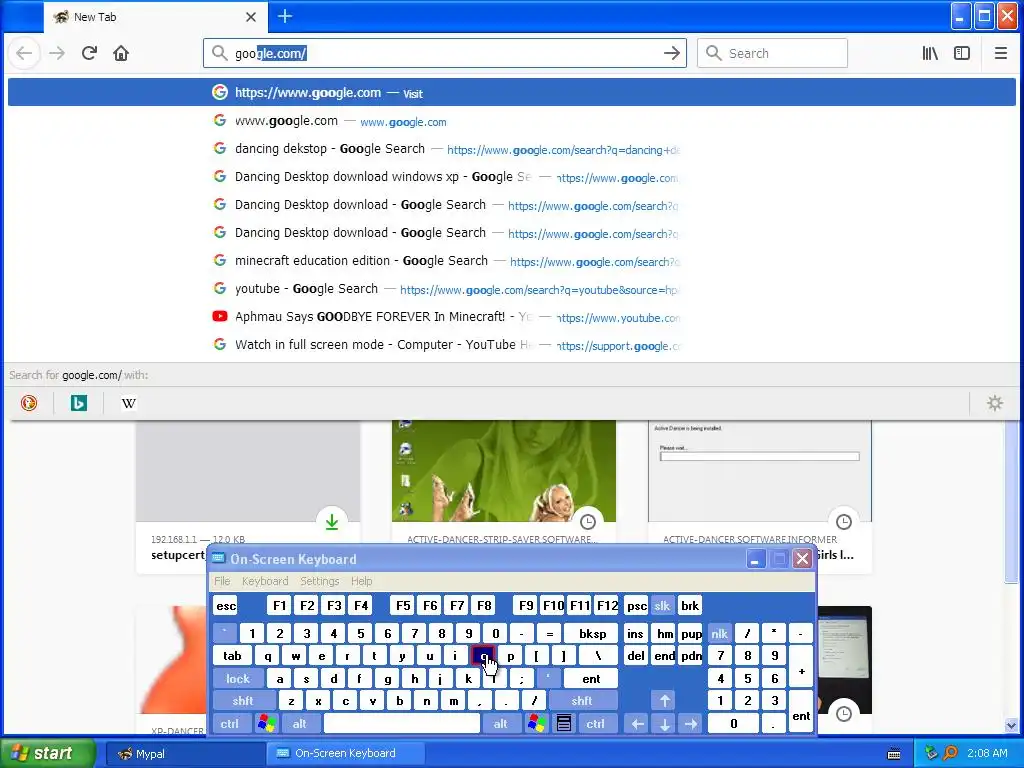Click in the Search box field

(x=772, y=53)
